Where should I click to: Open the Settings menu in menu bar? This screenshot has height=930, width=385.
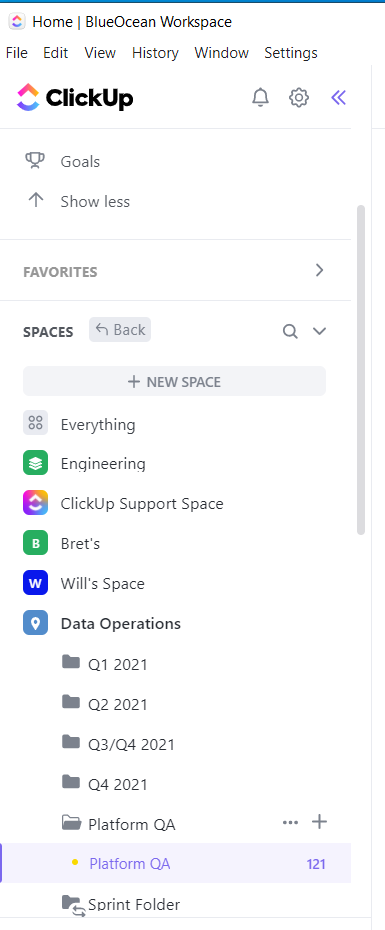[x=291, y=53]
